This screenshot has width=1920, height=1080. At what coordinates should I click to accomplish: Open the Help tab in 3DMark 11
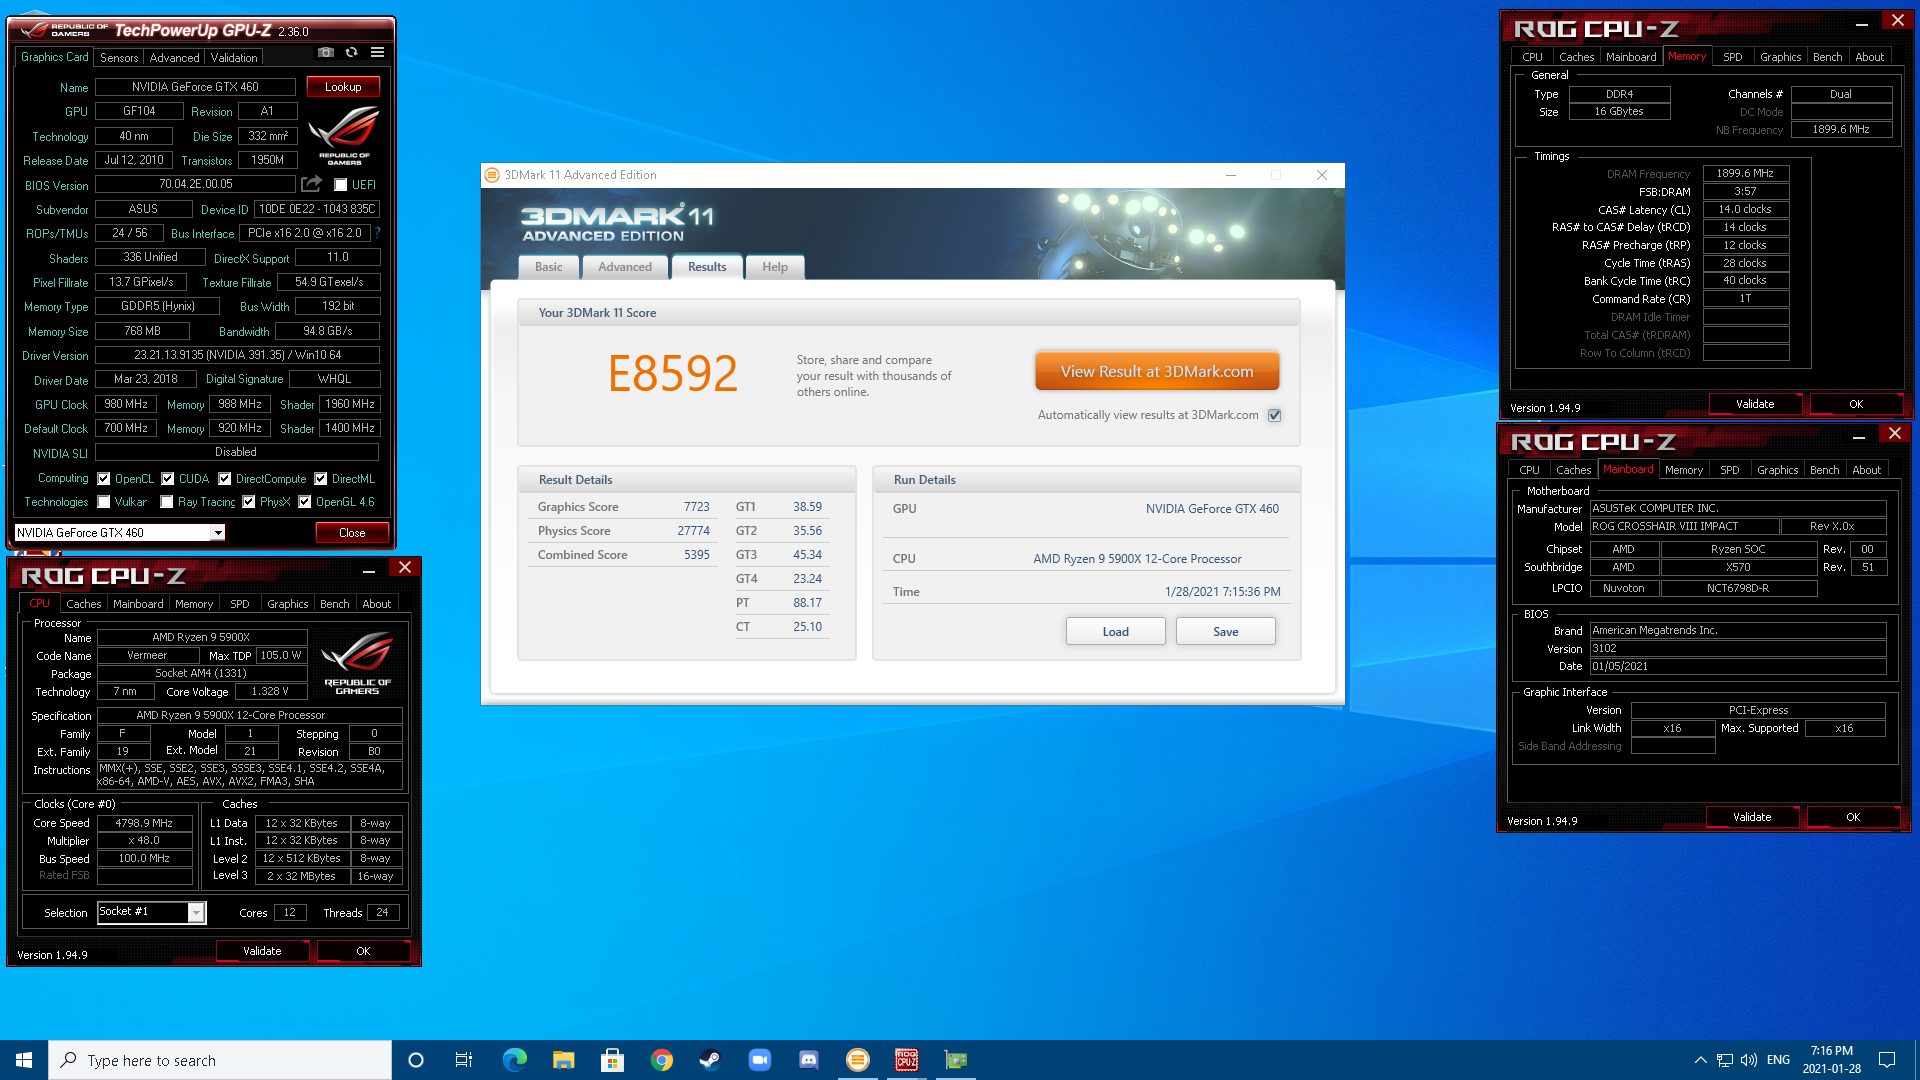point(775,267)
